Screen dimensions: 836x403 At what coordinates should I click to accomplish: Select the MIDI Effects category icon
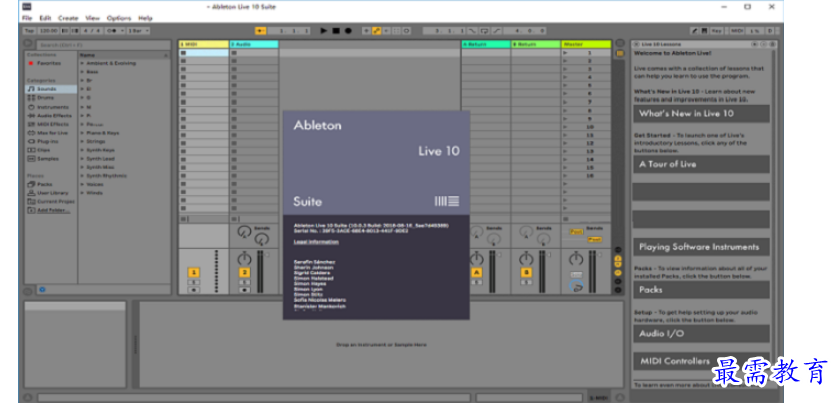point(31,124)
